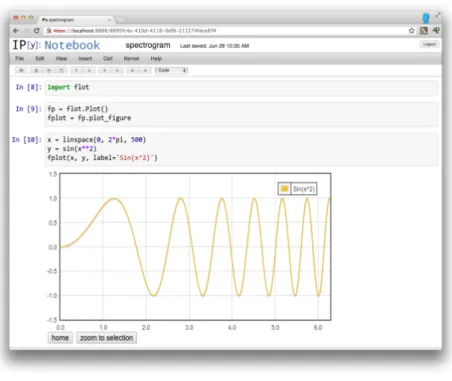
Task: Click the yellow Sin(x^2) legend swatch
Action: [284, 189]
